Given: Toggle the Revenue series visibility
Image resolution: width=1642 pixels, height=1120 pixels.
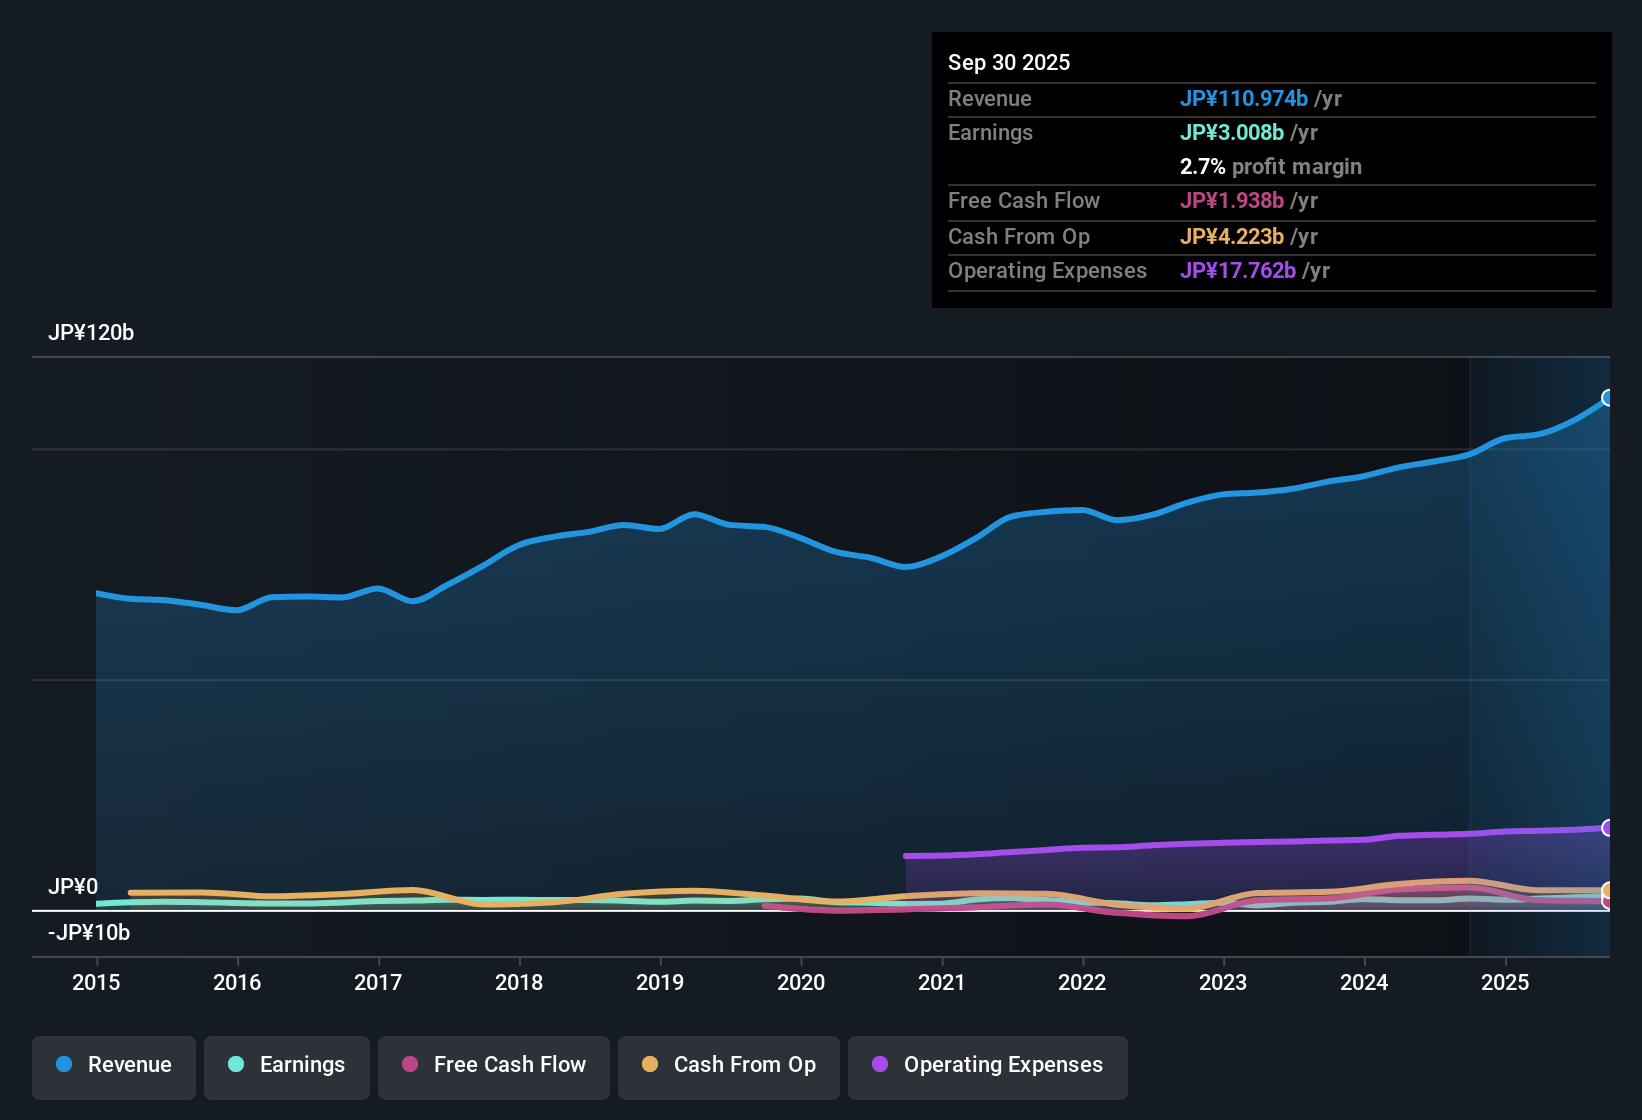Looking at the screenshot, I should tap(113, 1065).
